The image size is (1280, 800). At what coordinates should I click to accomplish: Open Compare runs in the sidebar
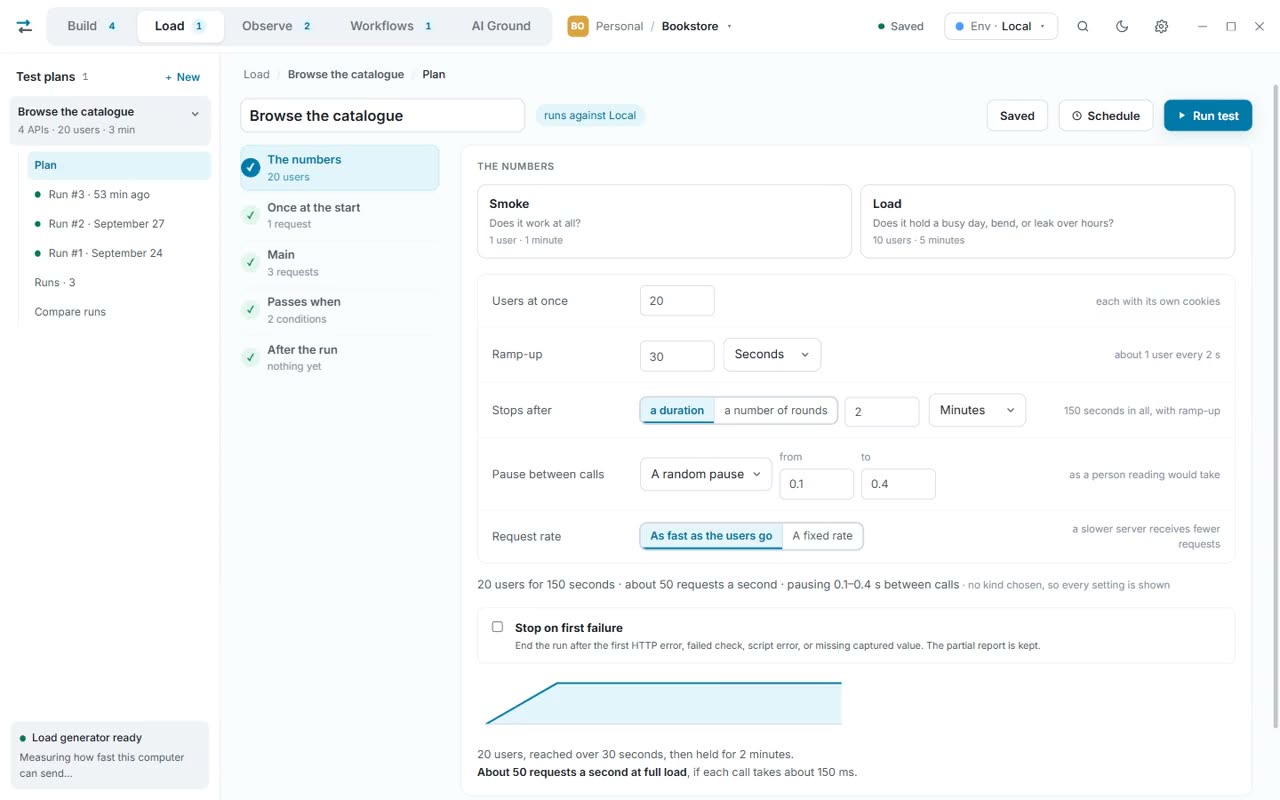tap(119, 312)
